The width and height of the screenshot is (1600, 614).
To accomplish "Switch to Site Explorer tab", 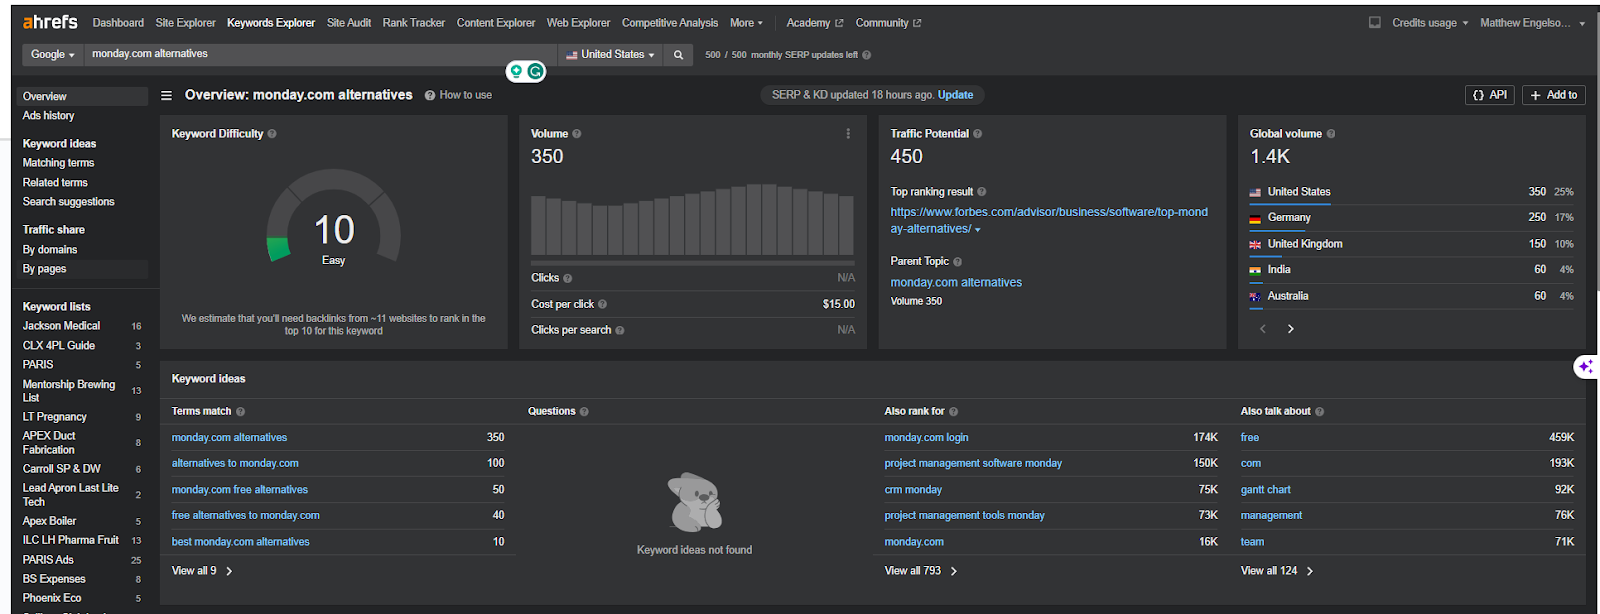I will pos(185,23).
